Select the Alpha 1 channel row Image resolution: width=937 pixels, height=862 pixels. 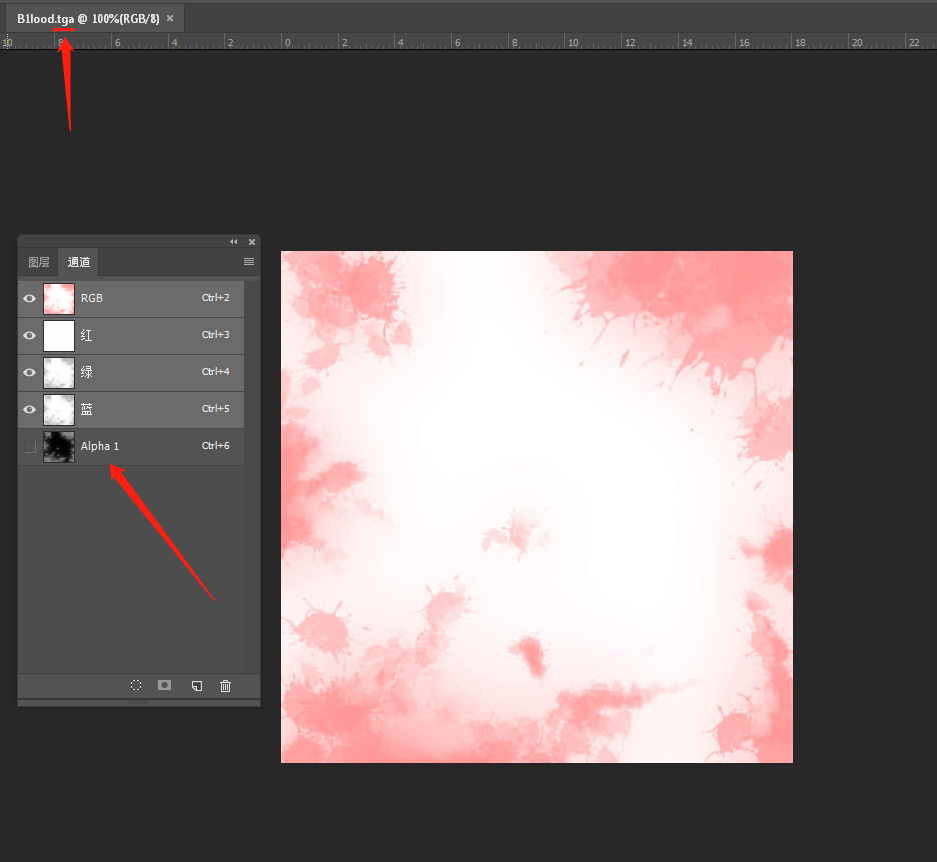(x=131, y=447)
